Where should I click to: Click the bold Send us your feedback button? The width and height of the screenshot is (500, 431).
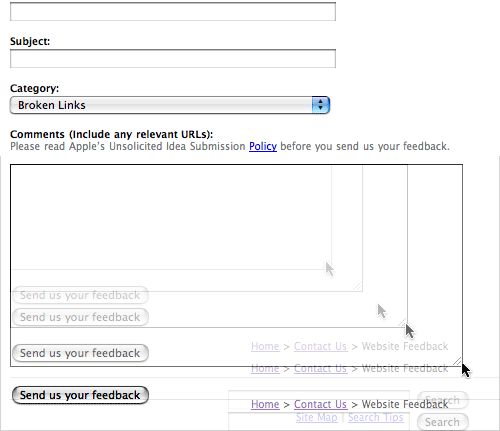pos(80,395)
